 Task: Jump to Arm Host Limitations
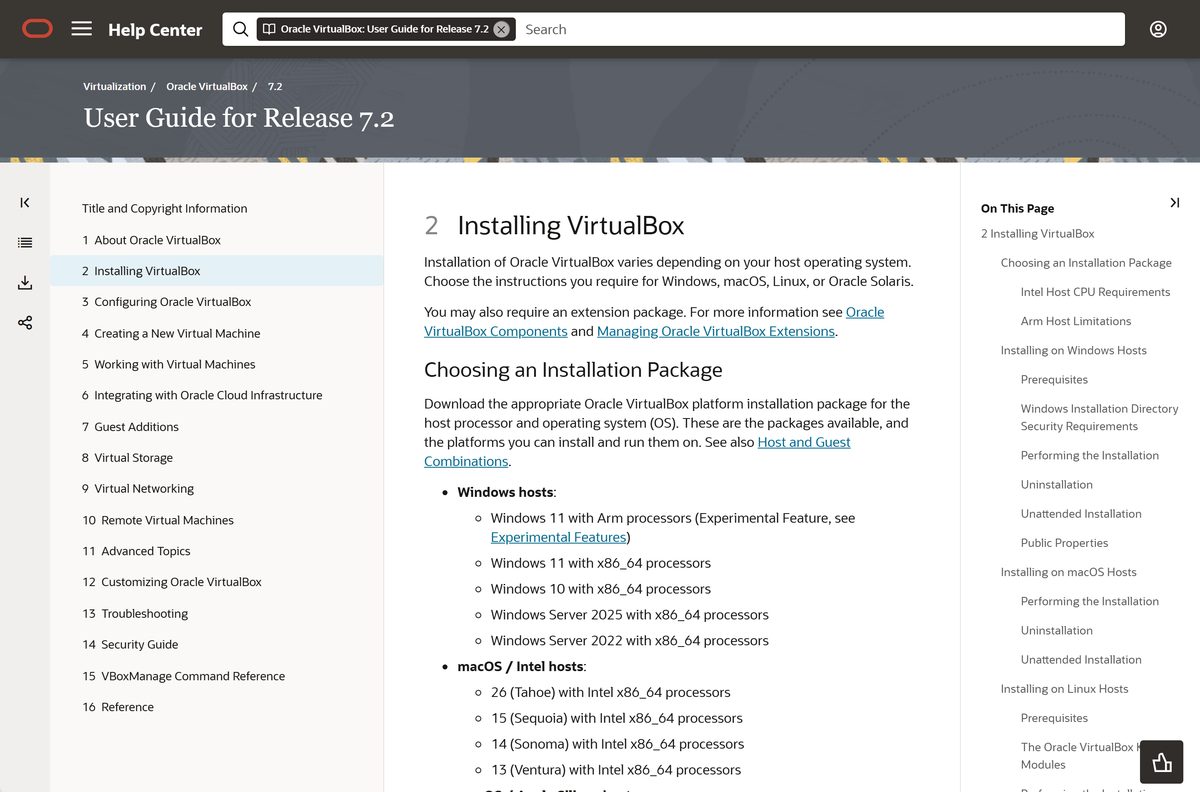[1076, 321]
